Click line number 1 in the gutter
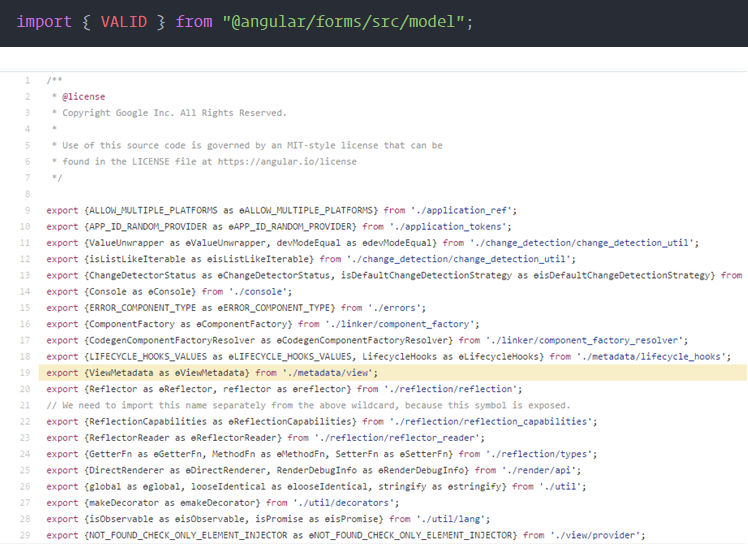748x546 pixels. 28,80
